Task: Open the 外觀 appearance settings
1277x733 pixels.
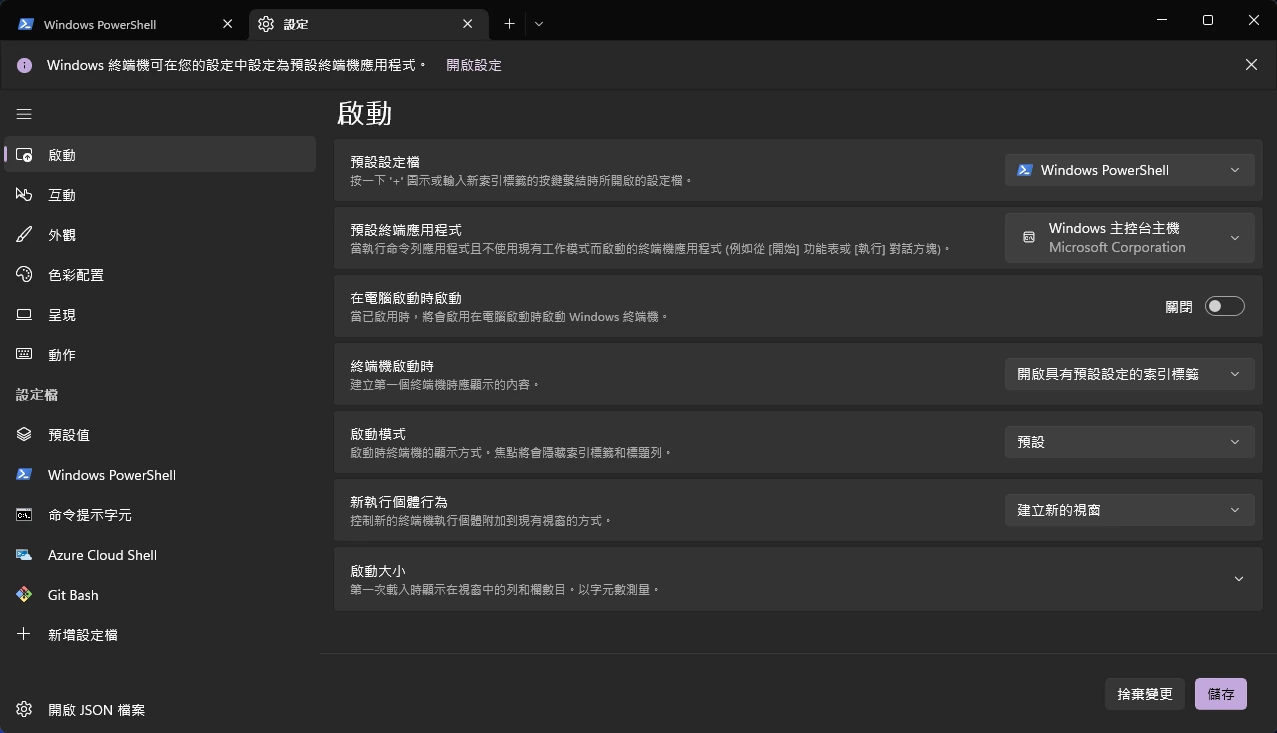Action: [x=62, y=235]
